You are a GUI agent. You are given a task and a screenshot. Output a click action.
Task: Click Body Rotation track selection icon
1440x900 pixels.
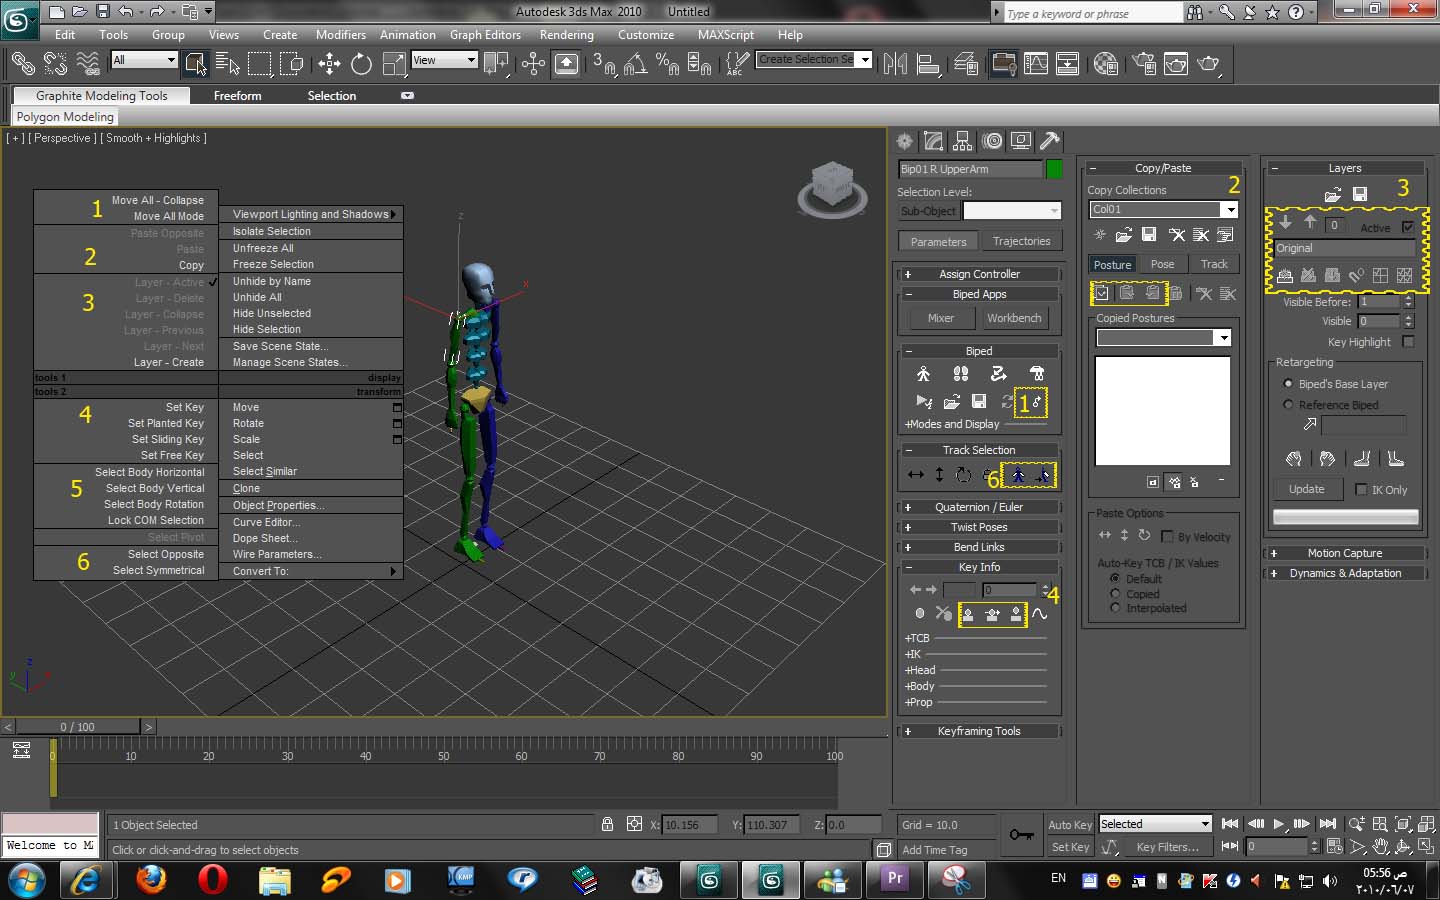tap(963, 475)
